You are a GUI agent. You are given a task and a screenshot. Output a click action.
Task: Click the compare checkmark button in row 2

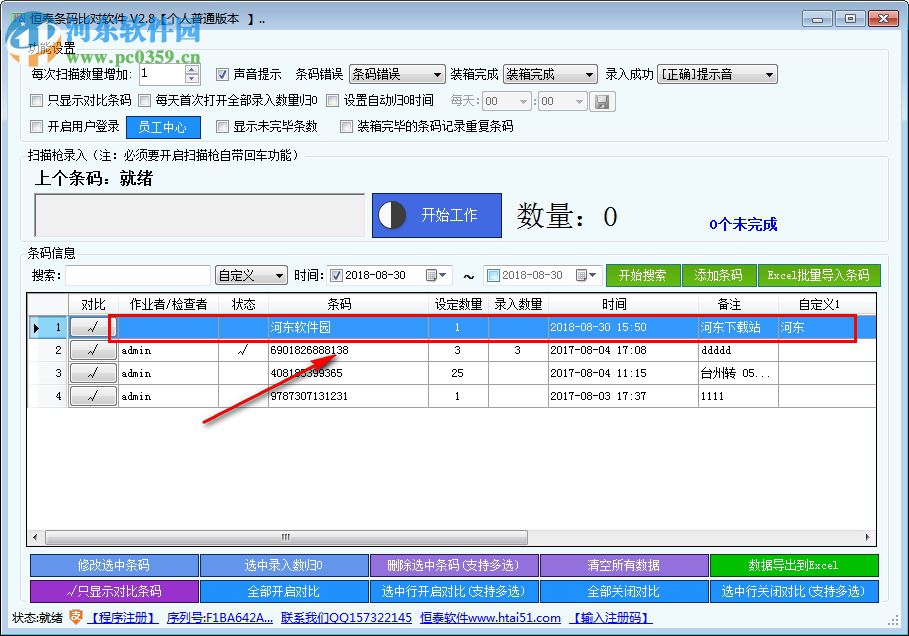[x=93, y=350]
